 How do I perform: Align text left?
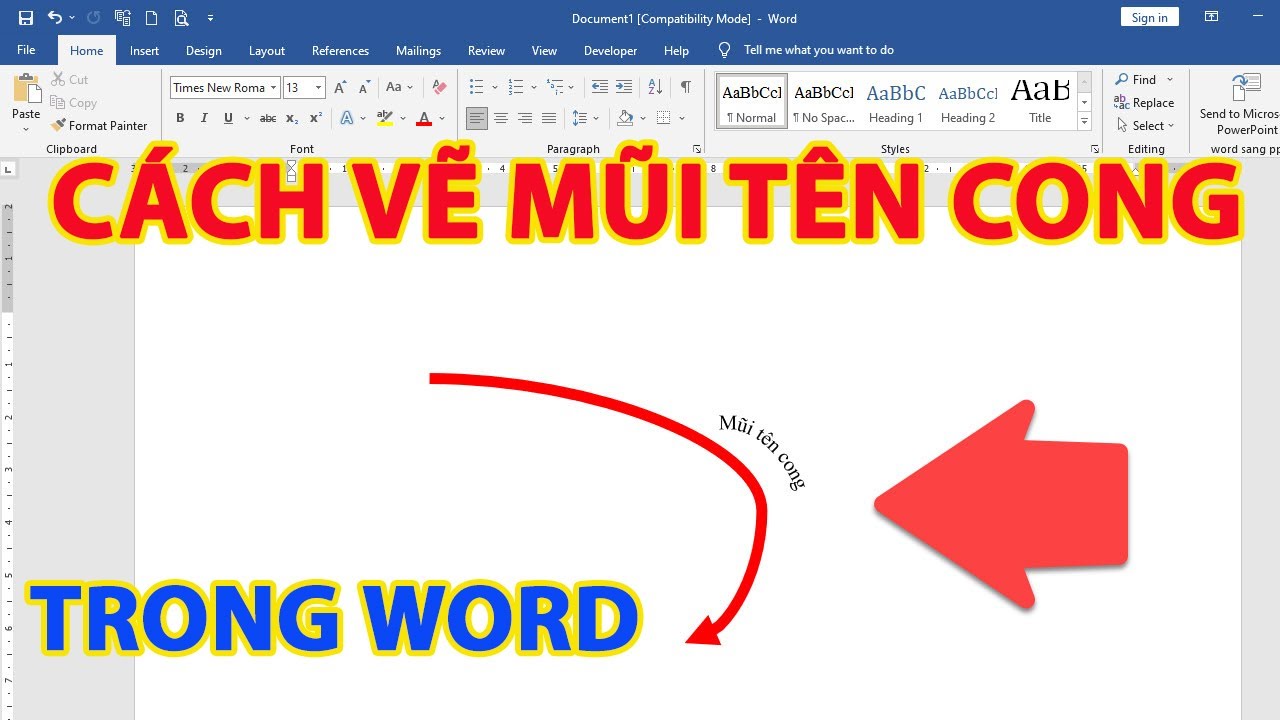pos(477,118)
